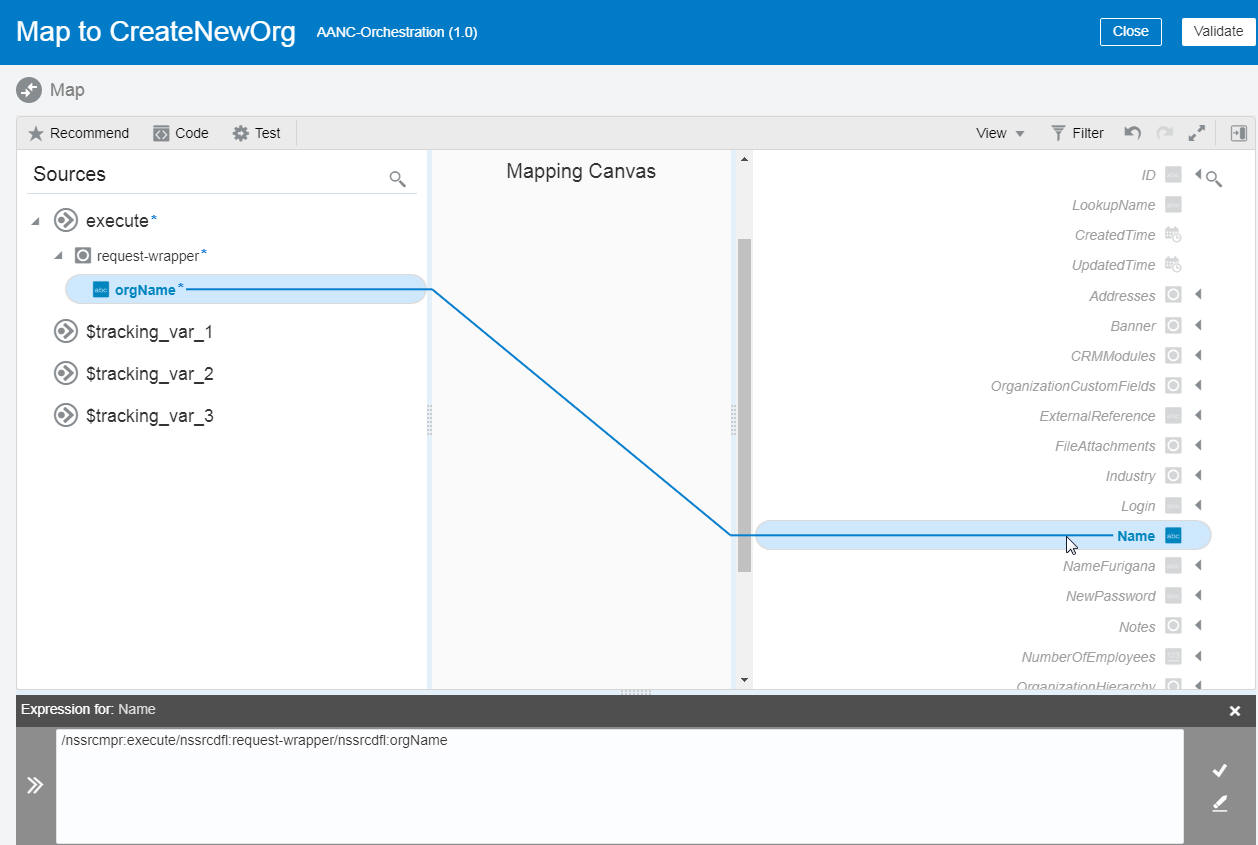Open the Code view via its icon
Screen dimensions: 1258x845
pos(162,132)
